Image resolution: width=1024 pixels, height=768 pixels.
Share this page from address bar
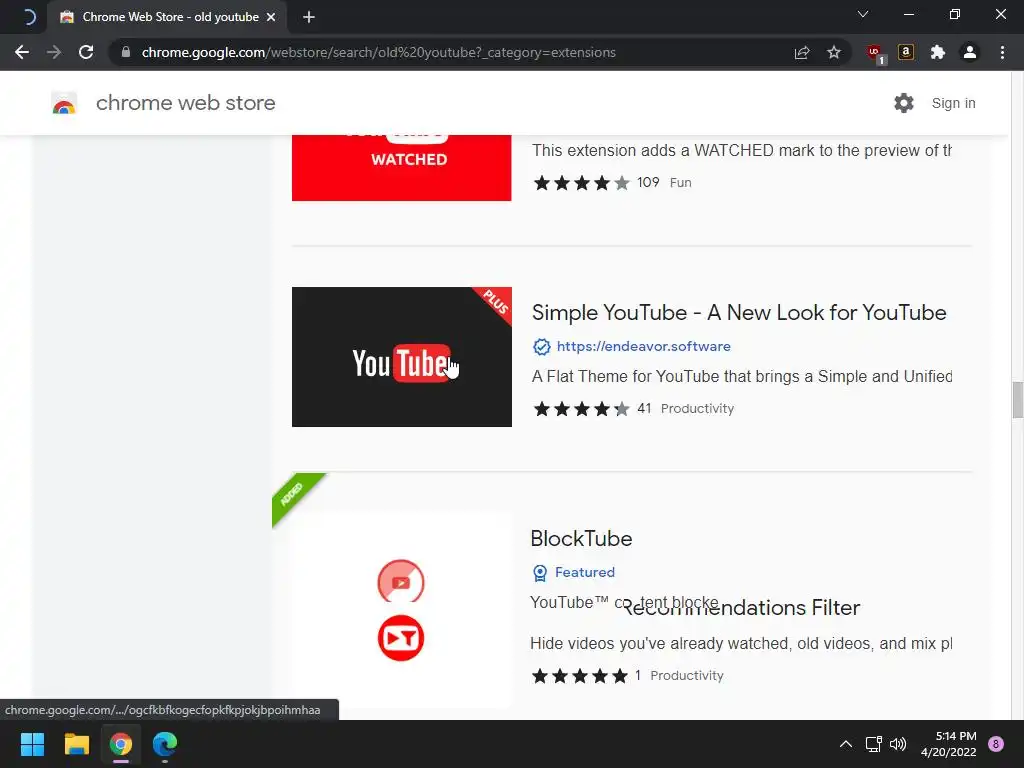802,52
